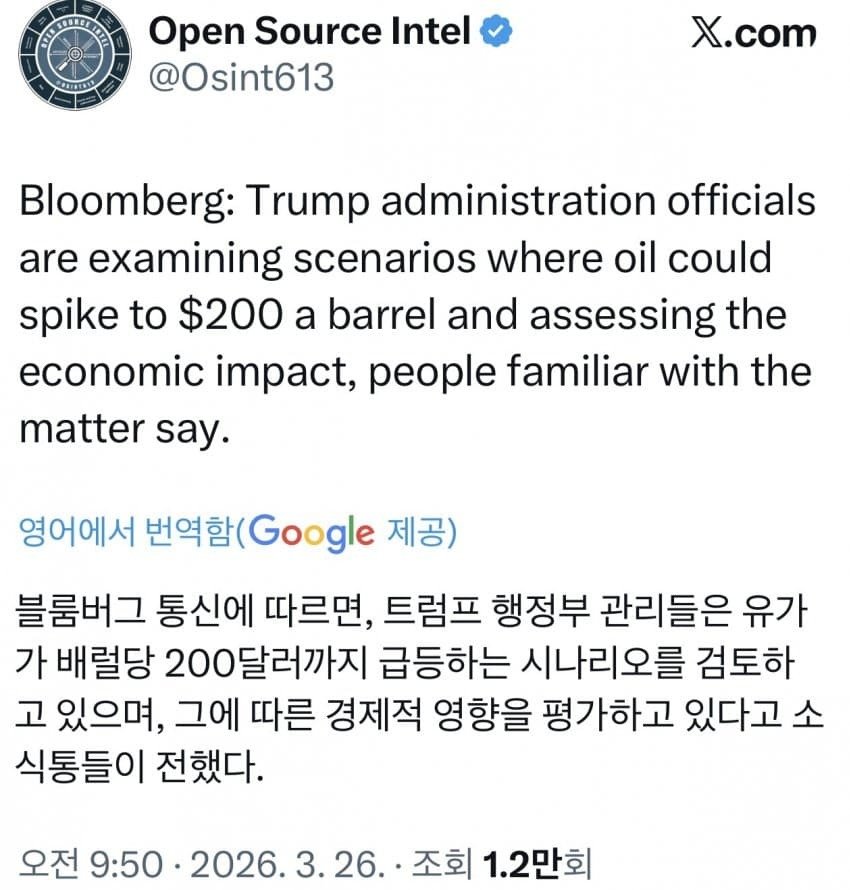Screen dimensions: 850x890
Task: Click the blue verified checkmark badge
Action: click(498, 32)
